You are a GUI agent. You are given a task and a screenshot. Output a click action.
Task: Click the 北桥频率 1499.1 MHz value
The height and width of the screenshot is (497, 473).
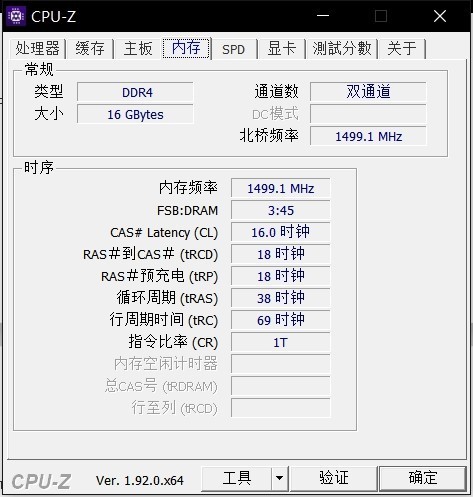[368, 136]
